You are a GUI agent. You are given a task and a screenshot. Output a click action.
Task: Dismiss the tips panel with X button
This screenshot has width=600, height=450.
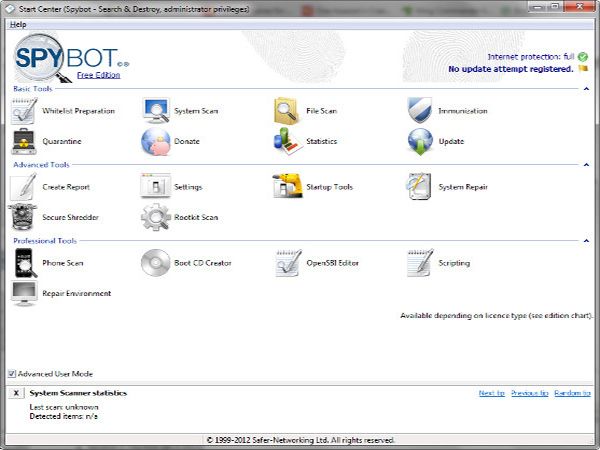16,393
